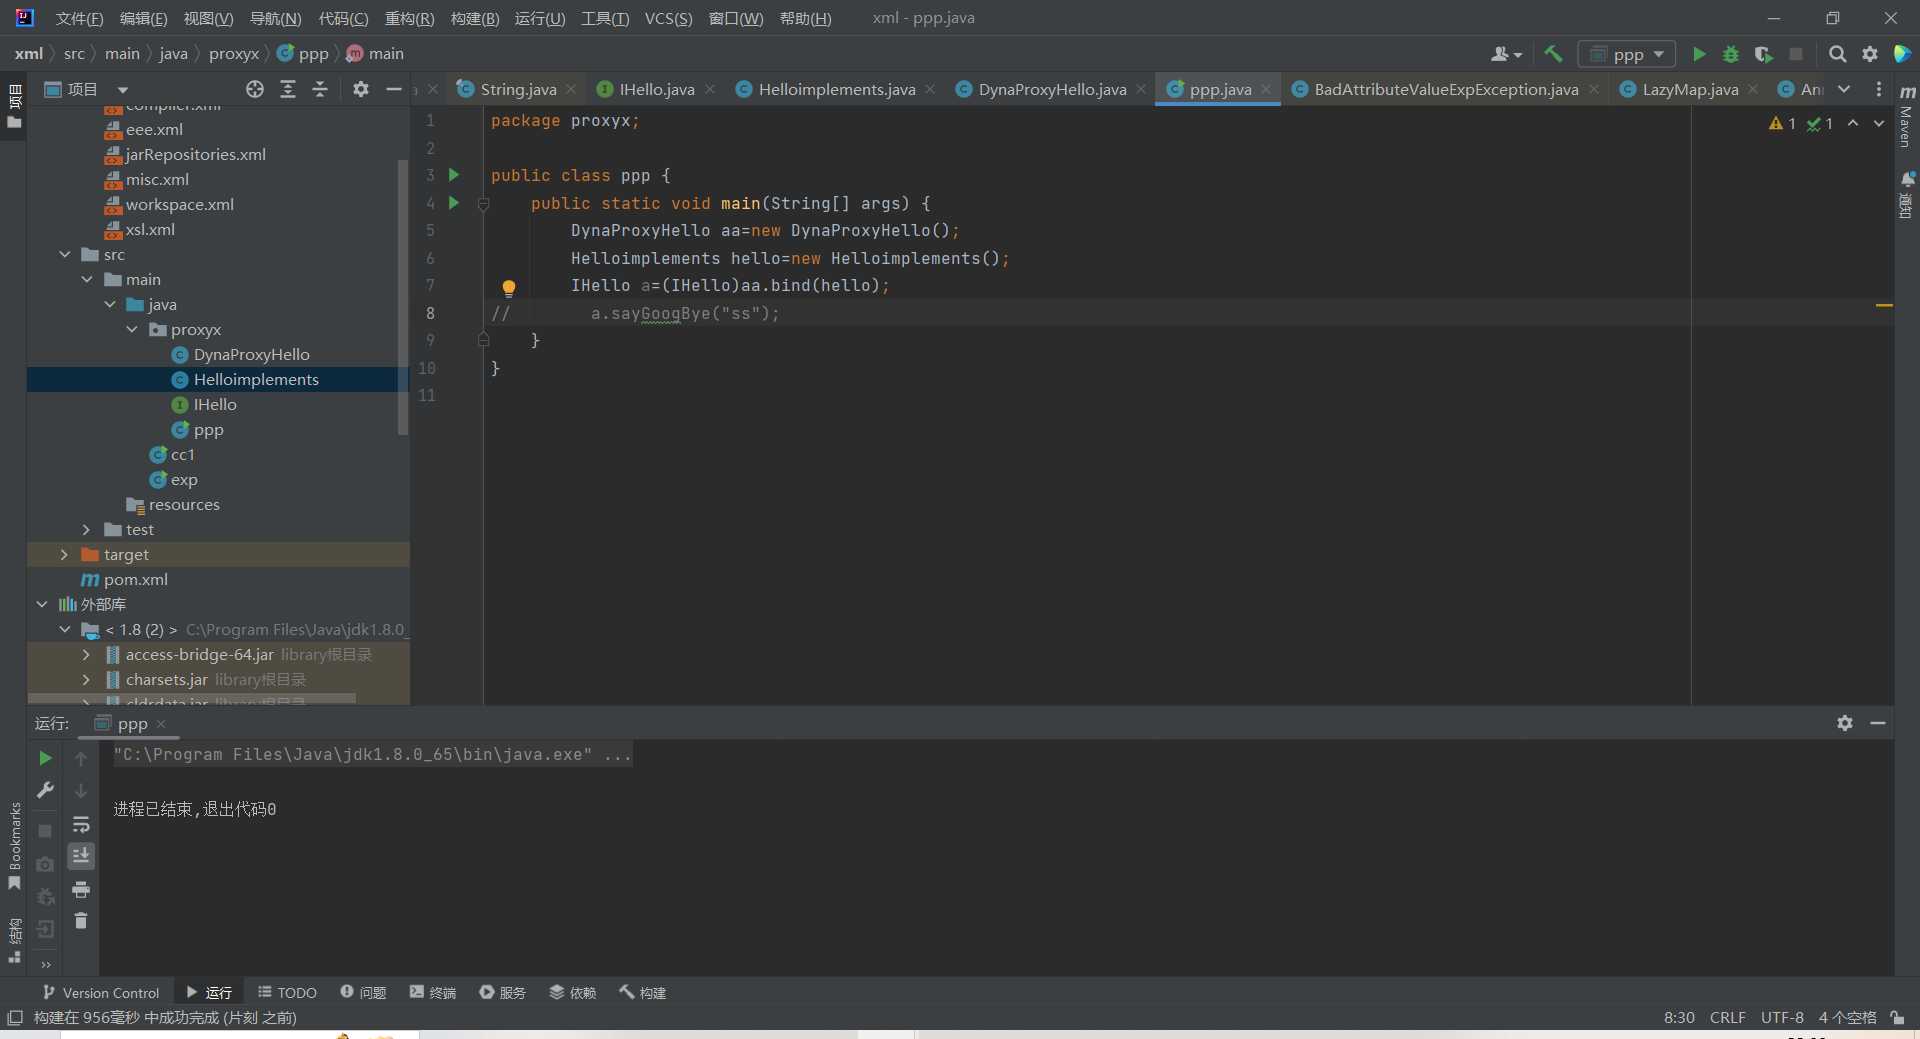Rerun ppp in the Run panel
Viewport: 1920px width, 1039px height.
click(x=45, y=758)
